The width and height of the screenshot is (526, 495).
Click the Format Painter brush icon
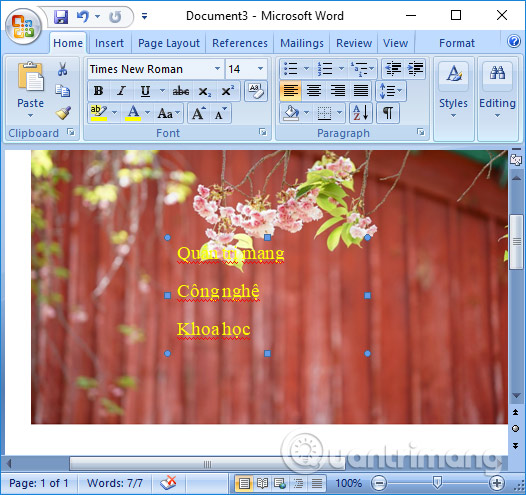pyautogui.click(x=63, y=113)
